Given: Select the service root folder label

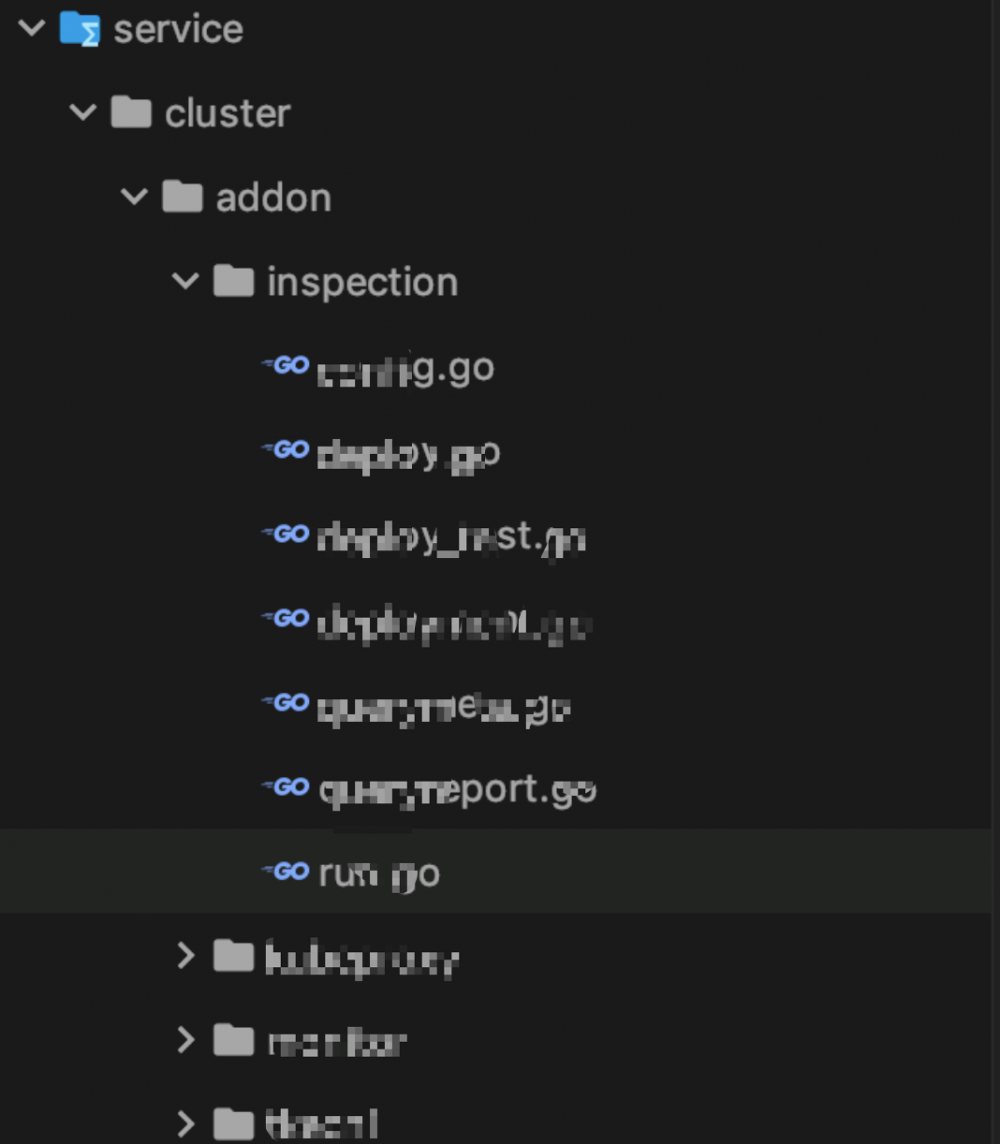Looking at the screenshot, I should point(178,29).
